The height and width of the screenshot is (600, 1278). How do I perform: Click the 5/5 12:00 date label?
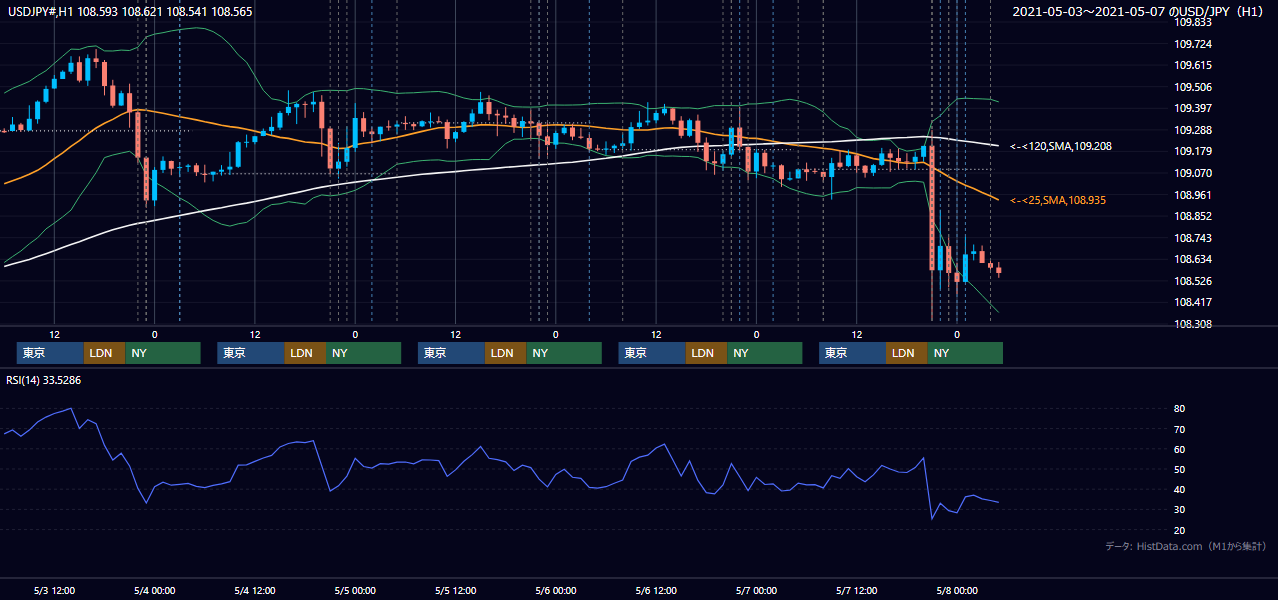(x=455, y=590)
